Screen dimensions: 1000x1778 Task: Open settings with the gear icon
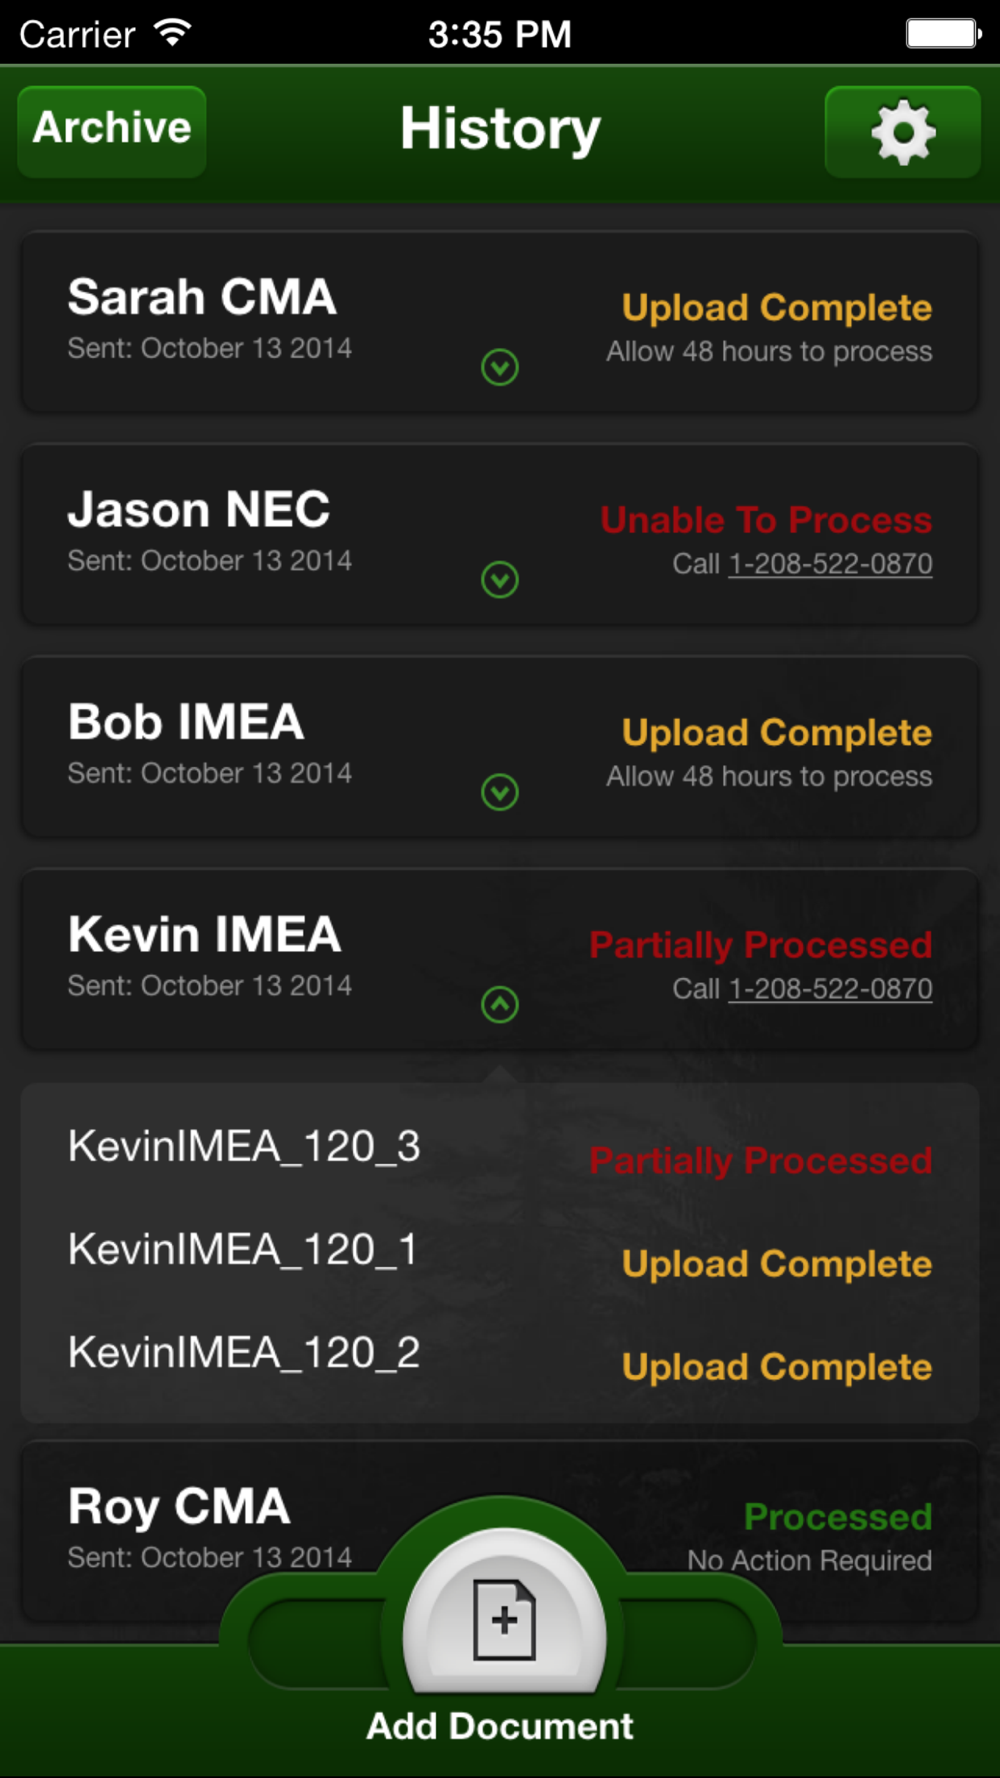pyautogui.click(x=902, y=132)
